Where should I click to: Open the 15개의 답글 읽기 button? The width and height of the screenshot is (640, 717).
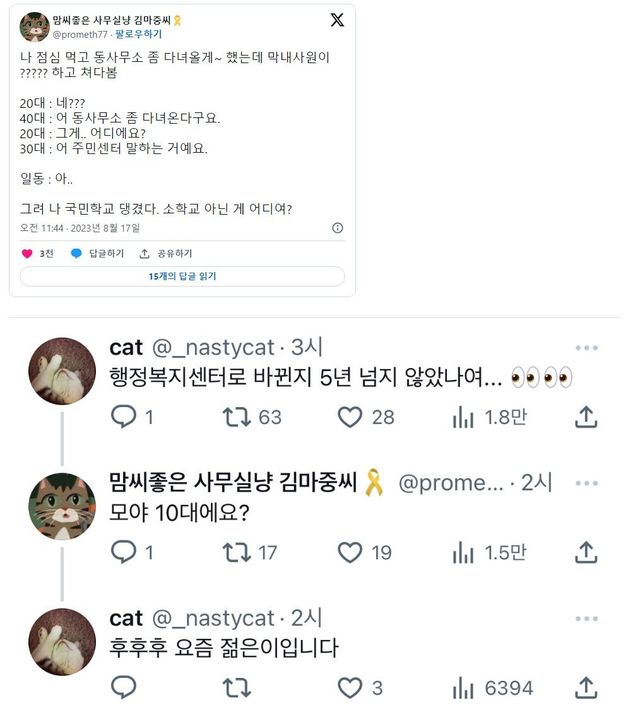tap(182, 276)
